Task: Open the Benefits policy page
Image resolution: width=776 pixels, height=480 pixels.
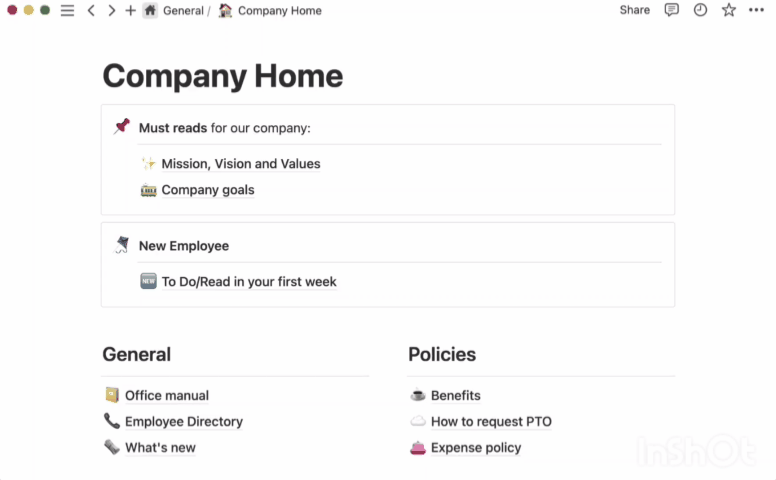Action: point(455,396)
